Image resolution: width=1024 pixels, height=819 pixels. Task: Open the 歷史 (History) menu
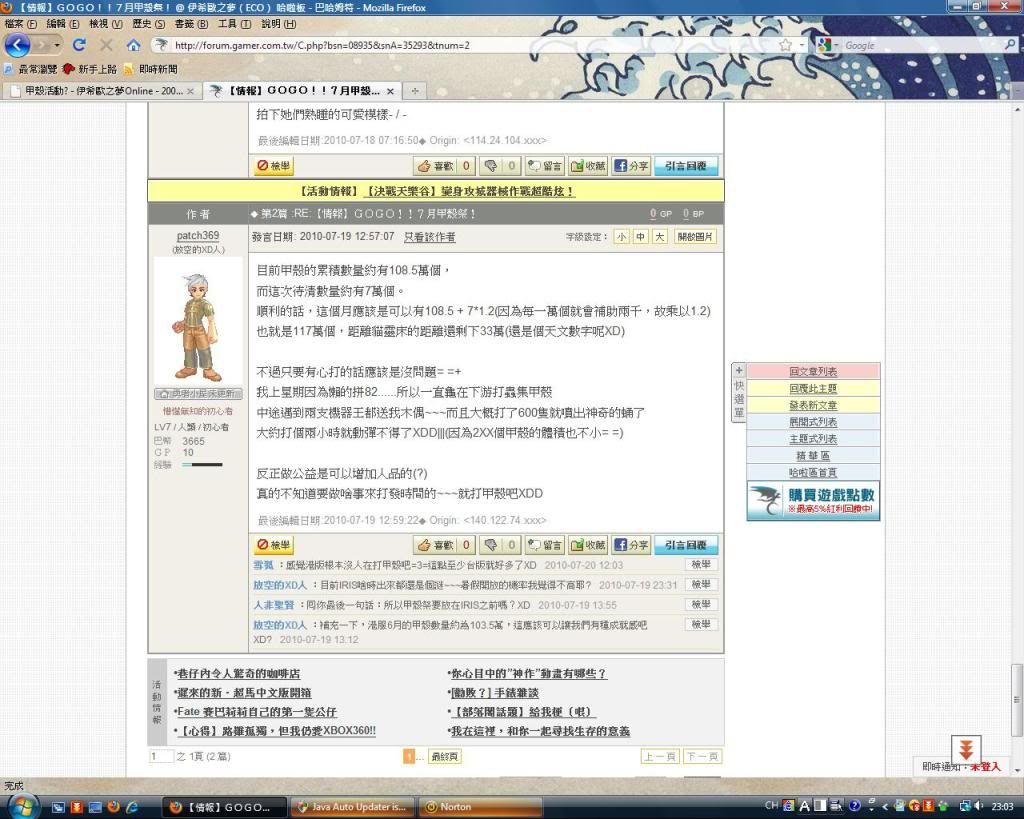click(148, 24)
